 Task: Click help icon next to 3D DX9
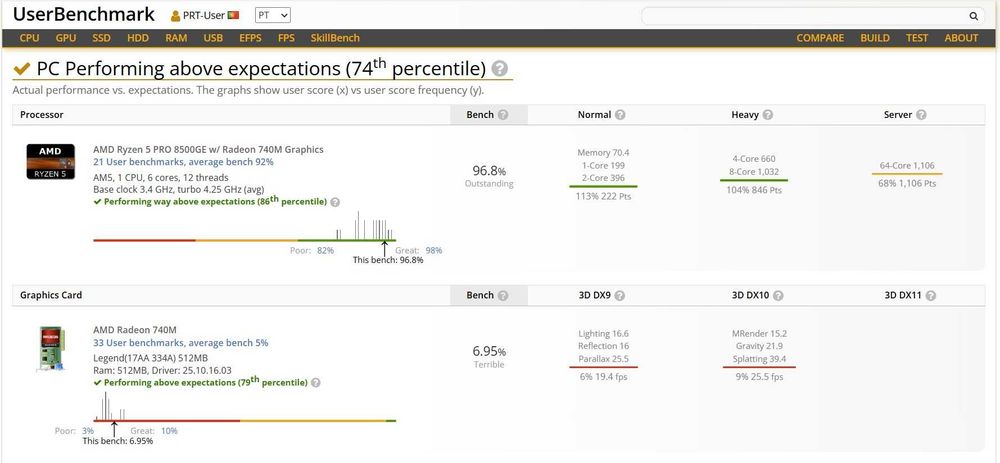(x=620, y=296)
